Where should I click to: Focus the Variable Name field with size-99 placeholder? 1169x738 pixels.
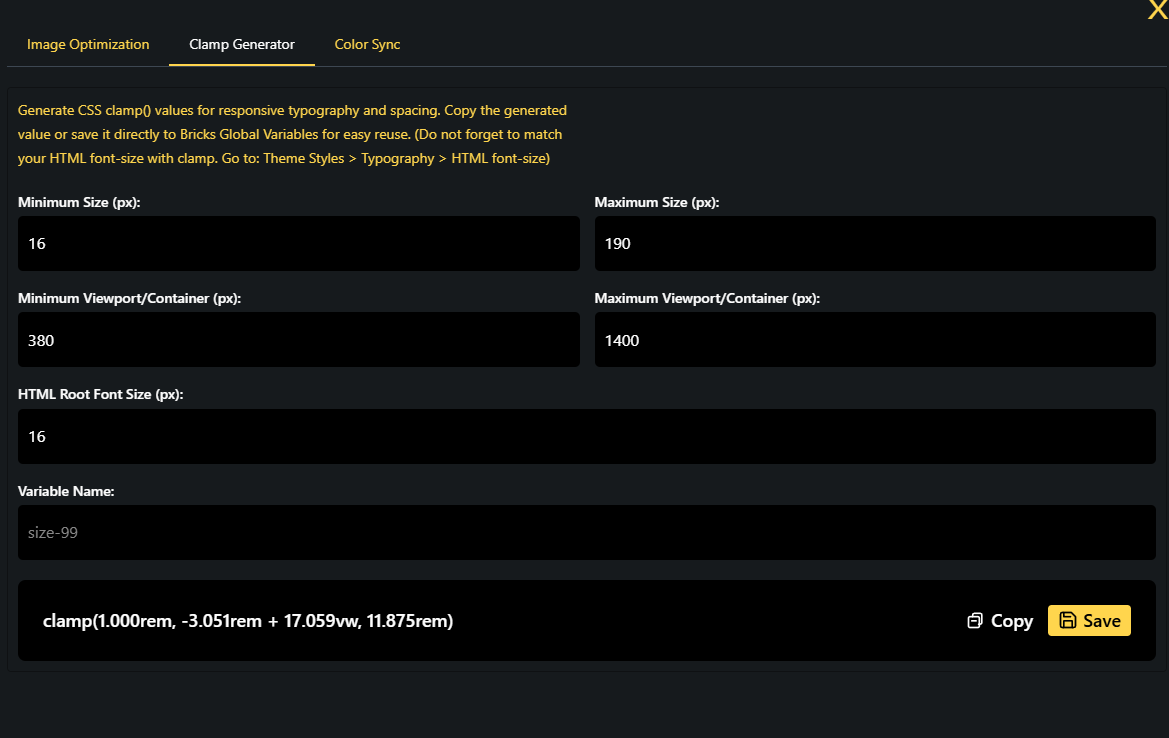tap(586, 532)
